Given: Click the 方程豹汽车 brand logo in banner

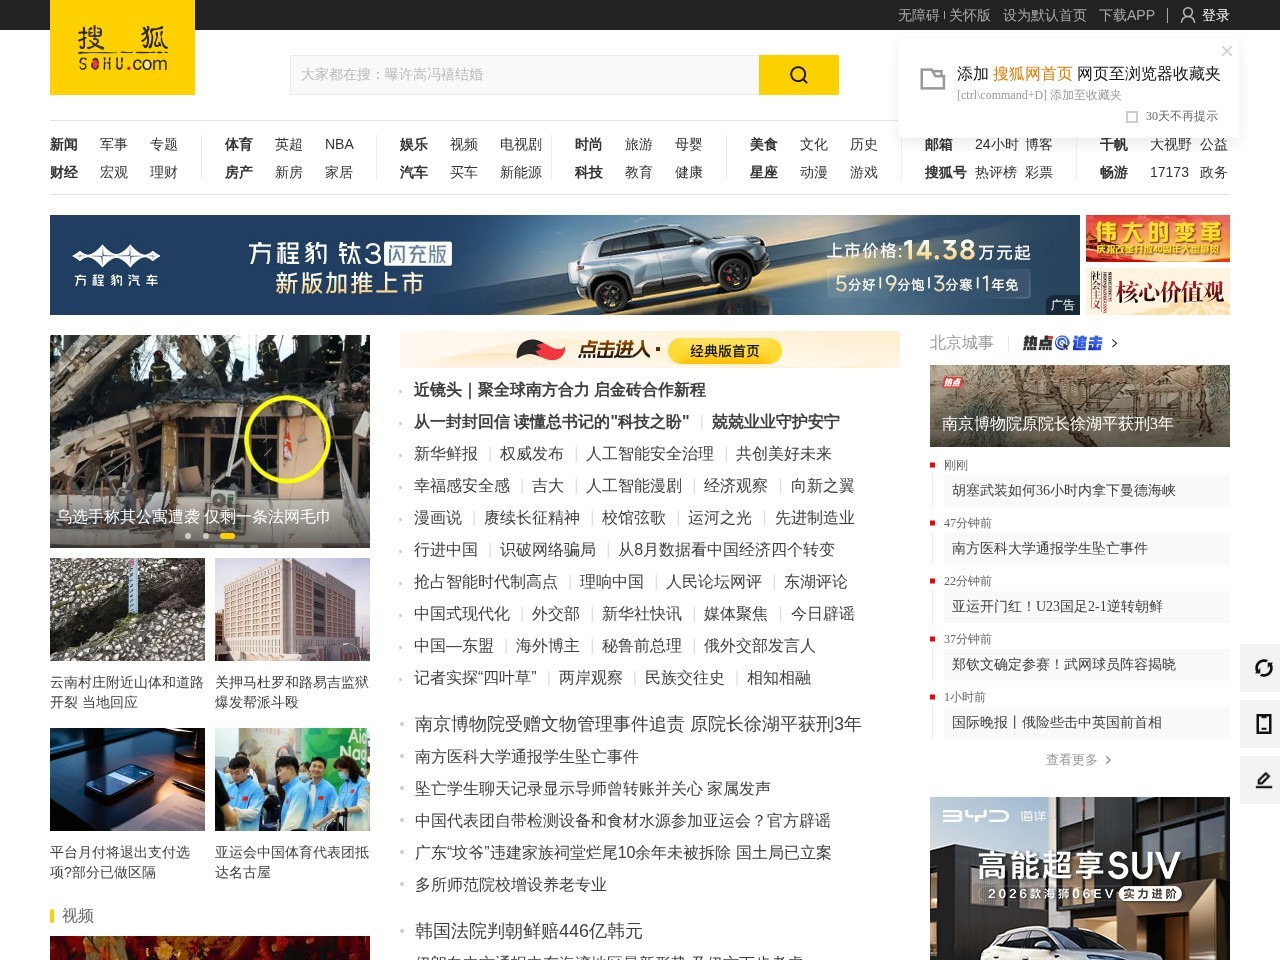Looking at the screenshot, I should point(116,266).
